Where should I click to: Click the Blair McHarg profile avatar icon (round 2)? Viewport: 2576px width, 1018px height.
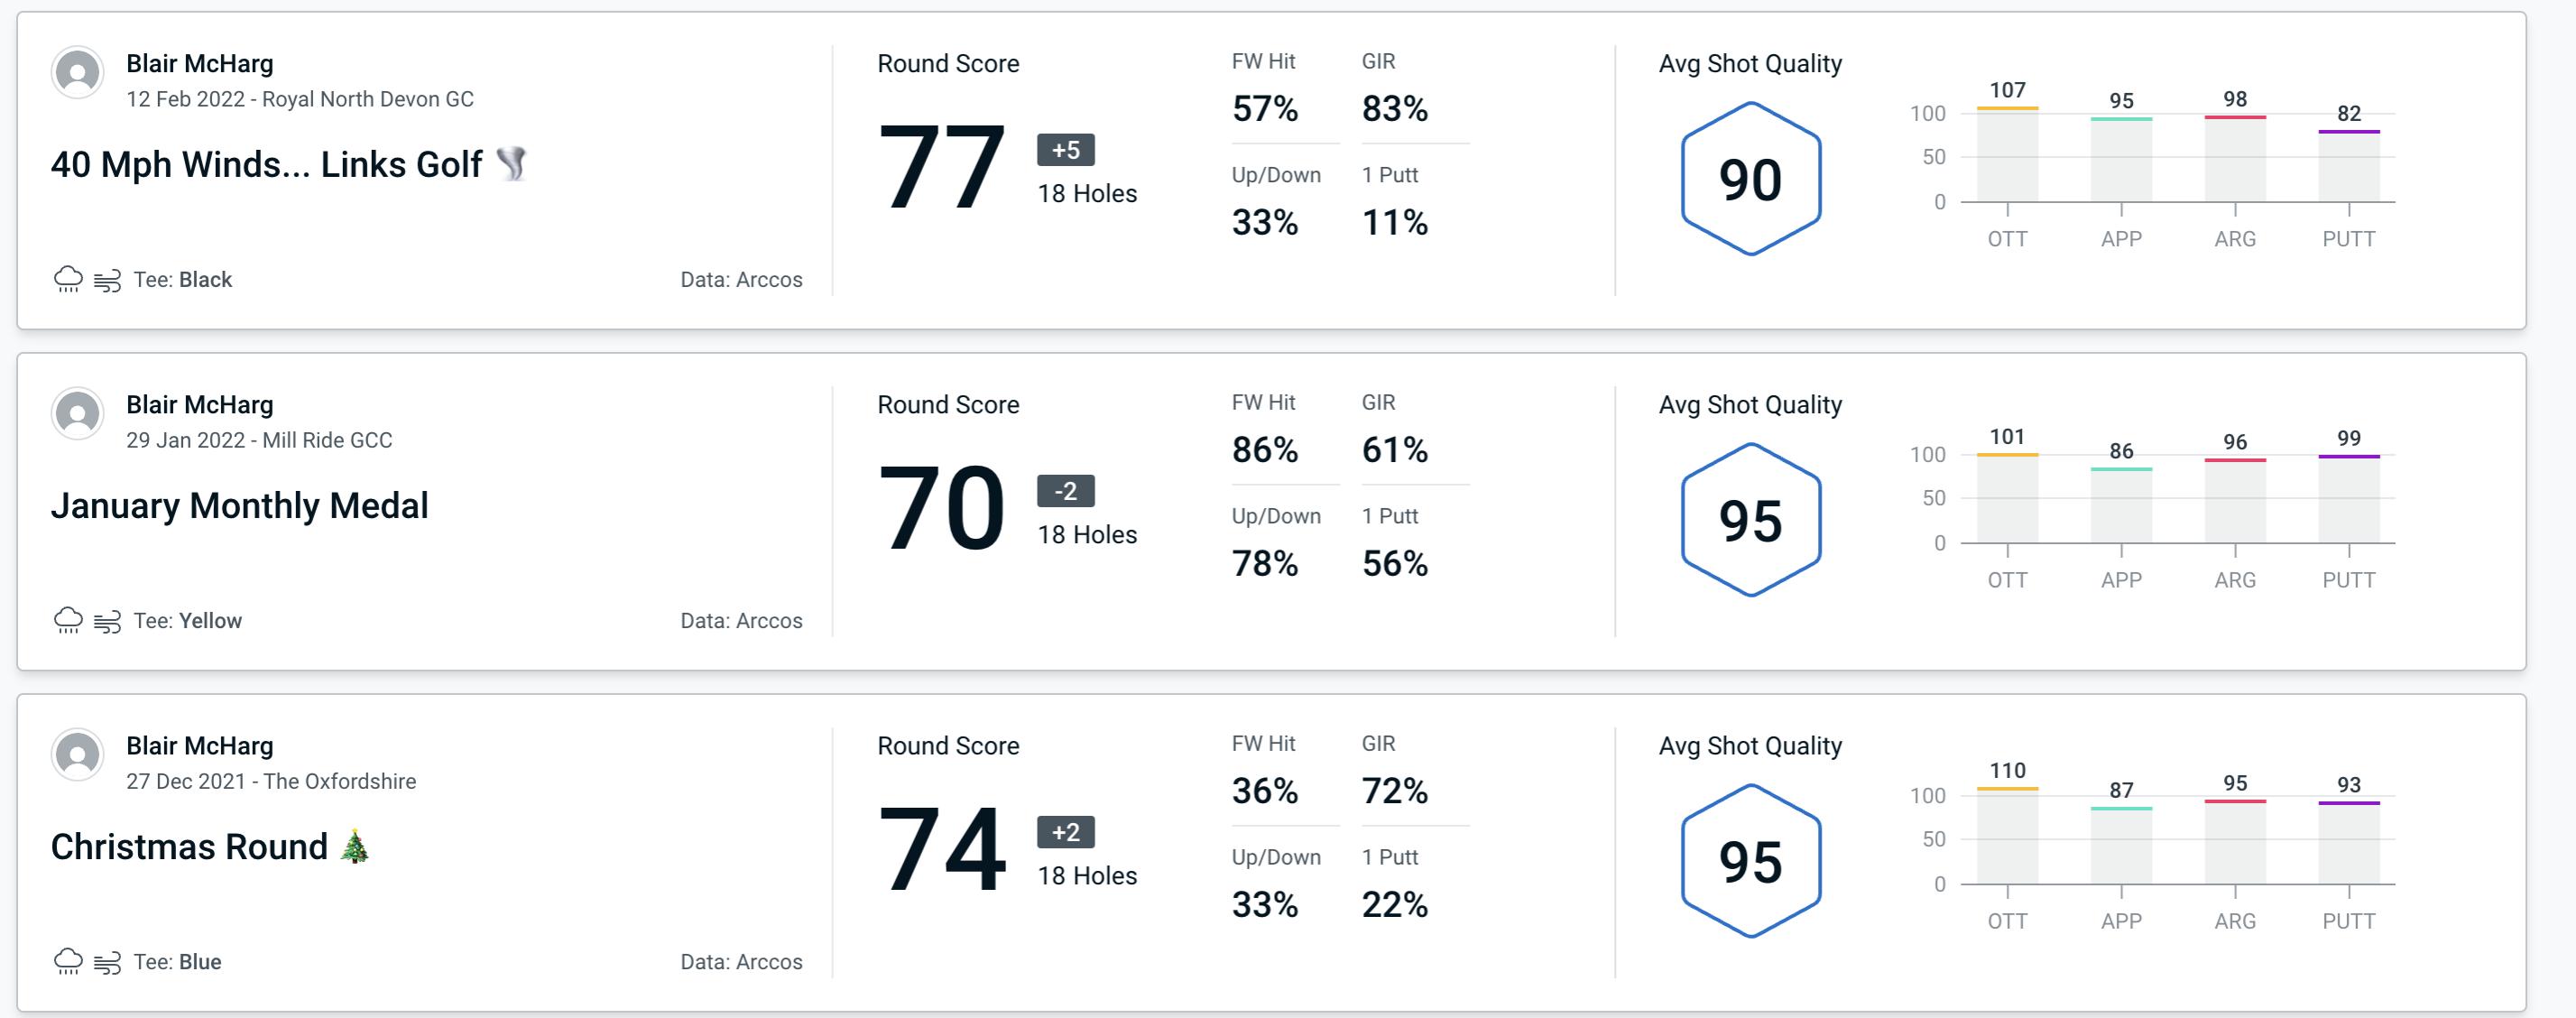(76, 417)
